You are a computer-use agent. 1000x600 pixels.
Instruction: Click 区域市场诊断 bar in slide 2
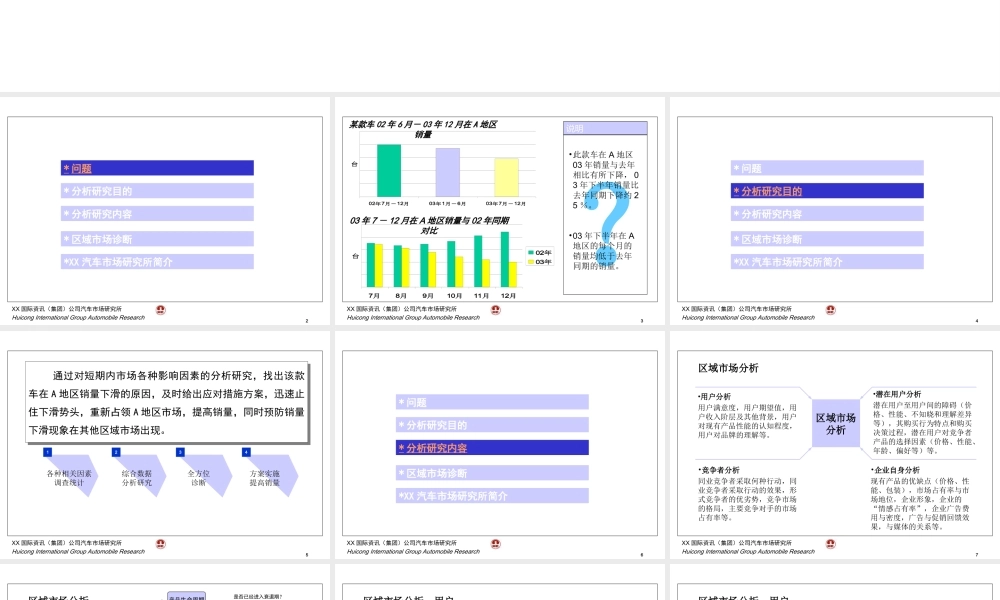point(158,239)
